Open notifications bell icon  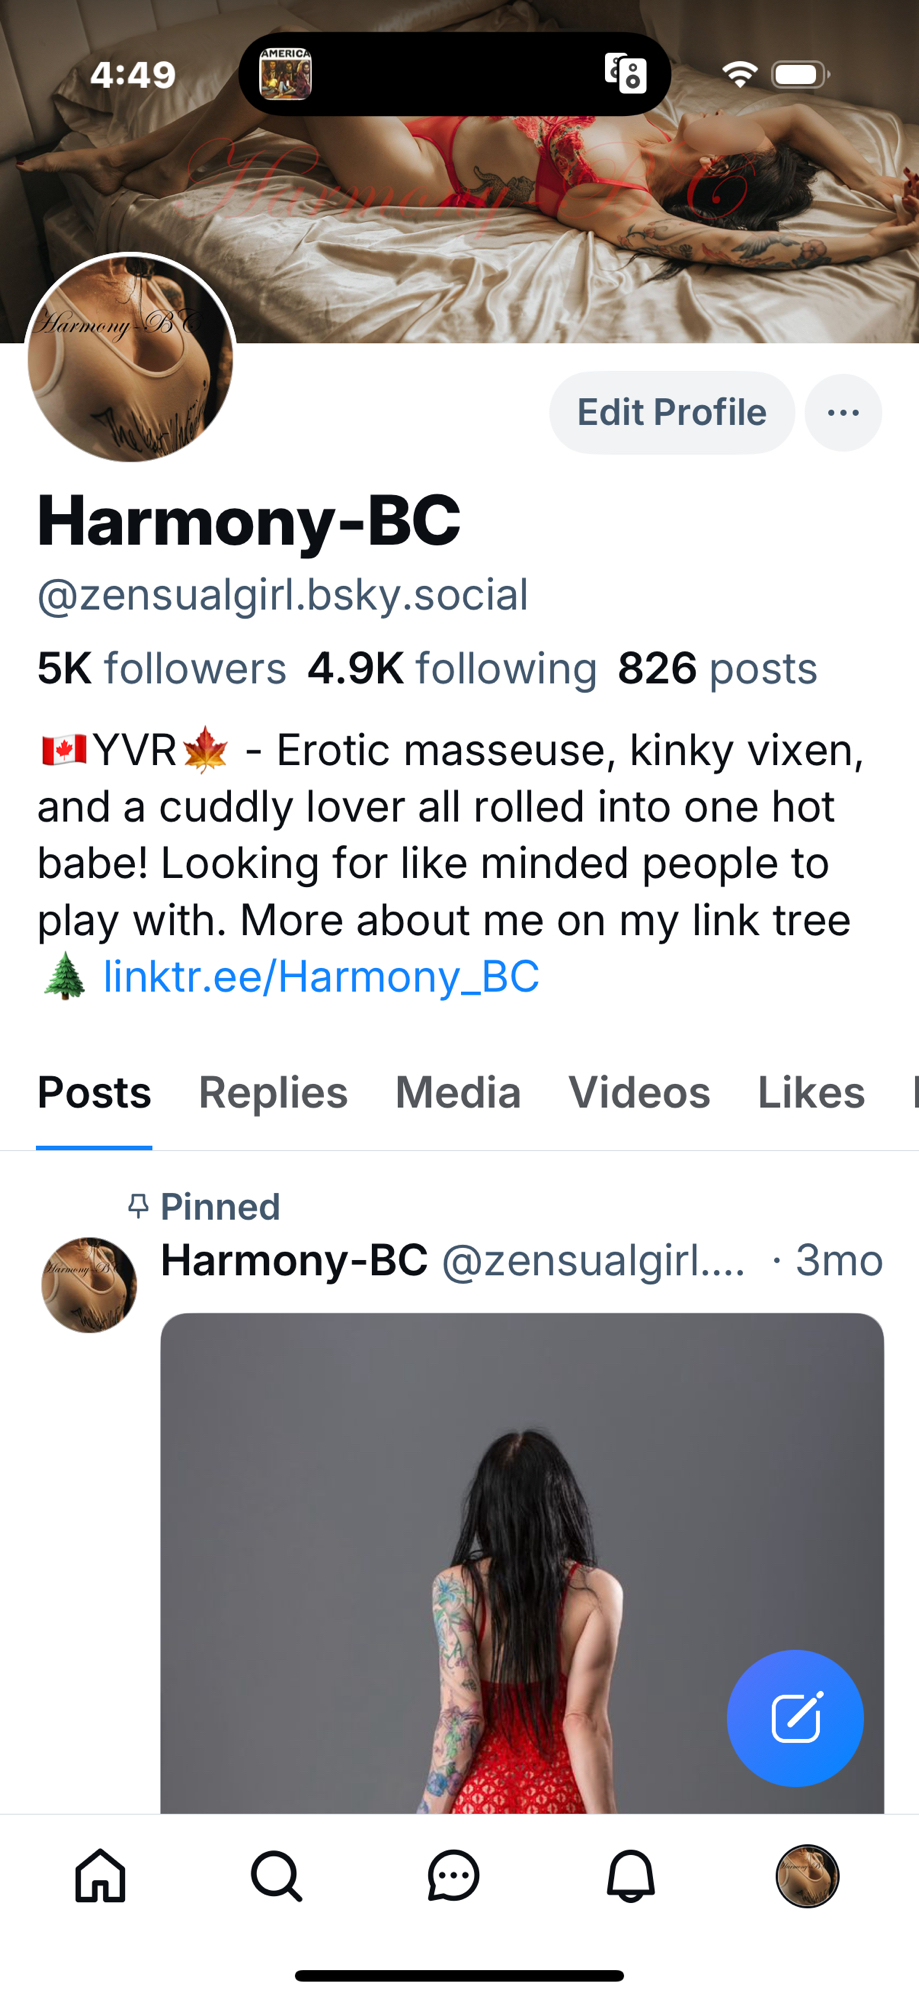630,1875
